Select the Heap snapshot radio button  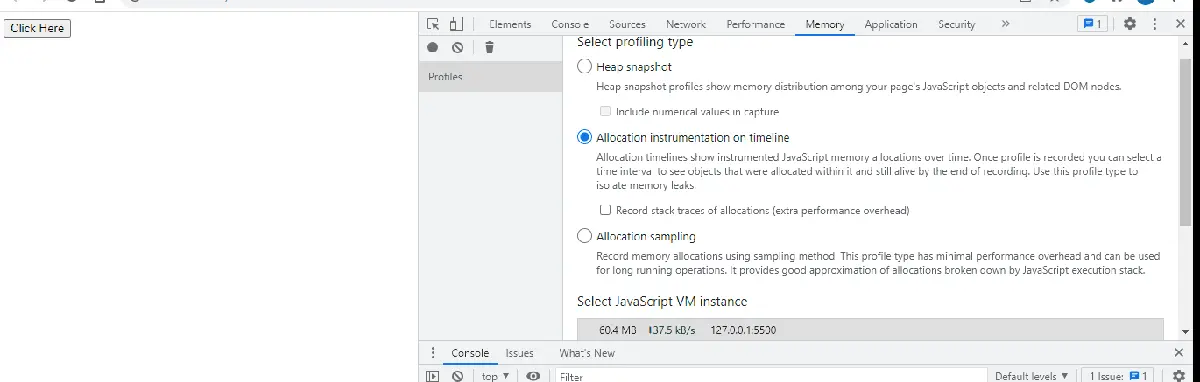coord(585,66)
